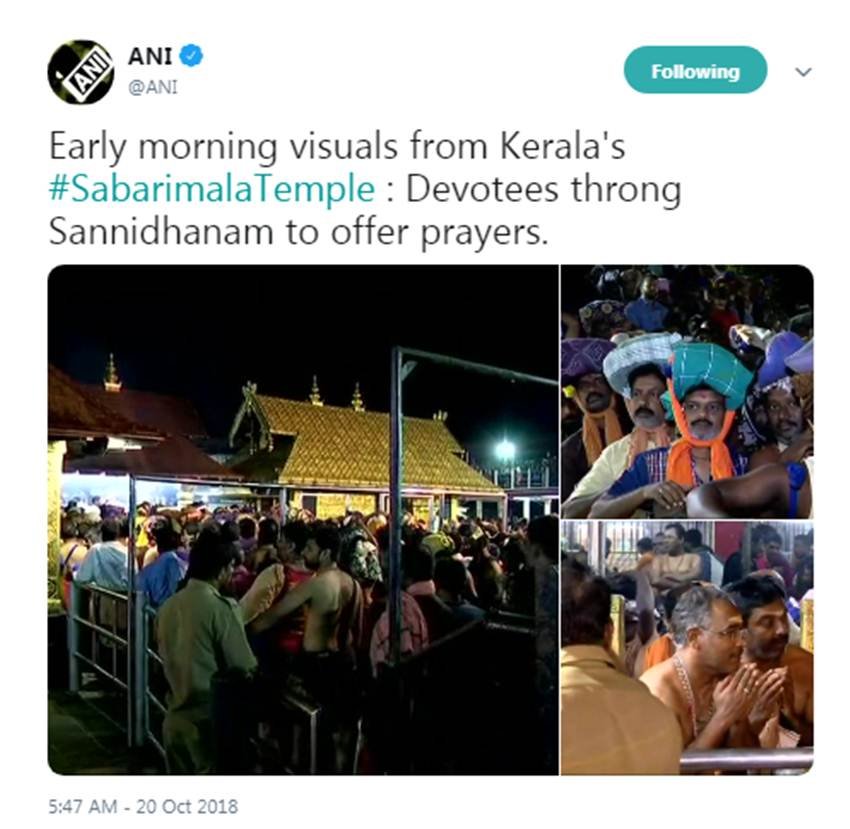The width and height of the screenshot is (850, 829).
Task: View photo of devotees praying with folded hands
Action: coord(687,648)
